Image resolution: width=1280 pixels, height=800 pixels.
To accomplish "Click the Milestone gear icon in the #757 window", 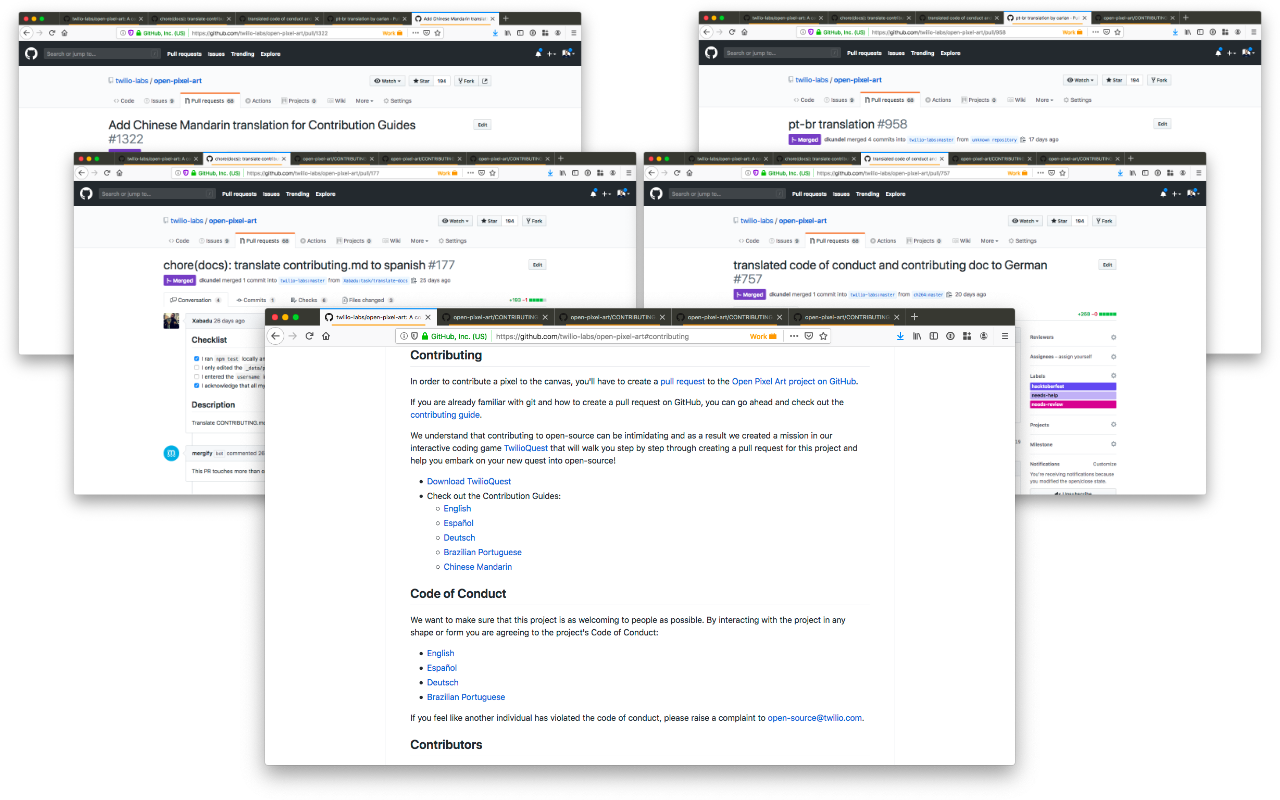I will pos(1113,444).
